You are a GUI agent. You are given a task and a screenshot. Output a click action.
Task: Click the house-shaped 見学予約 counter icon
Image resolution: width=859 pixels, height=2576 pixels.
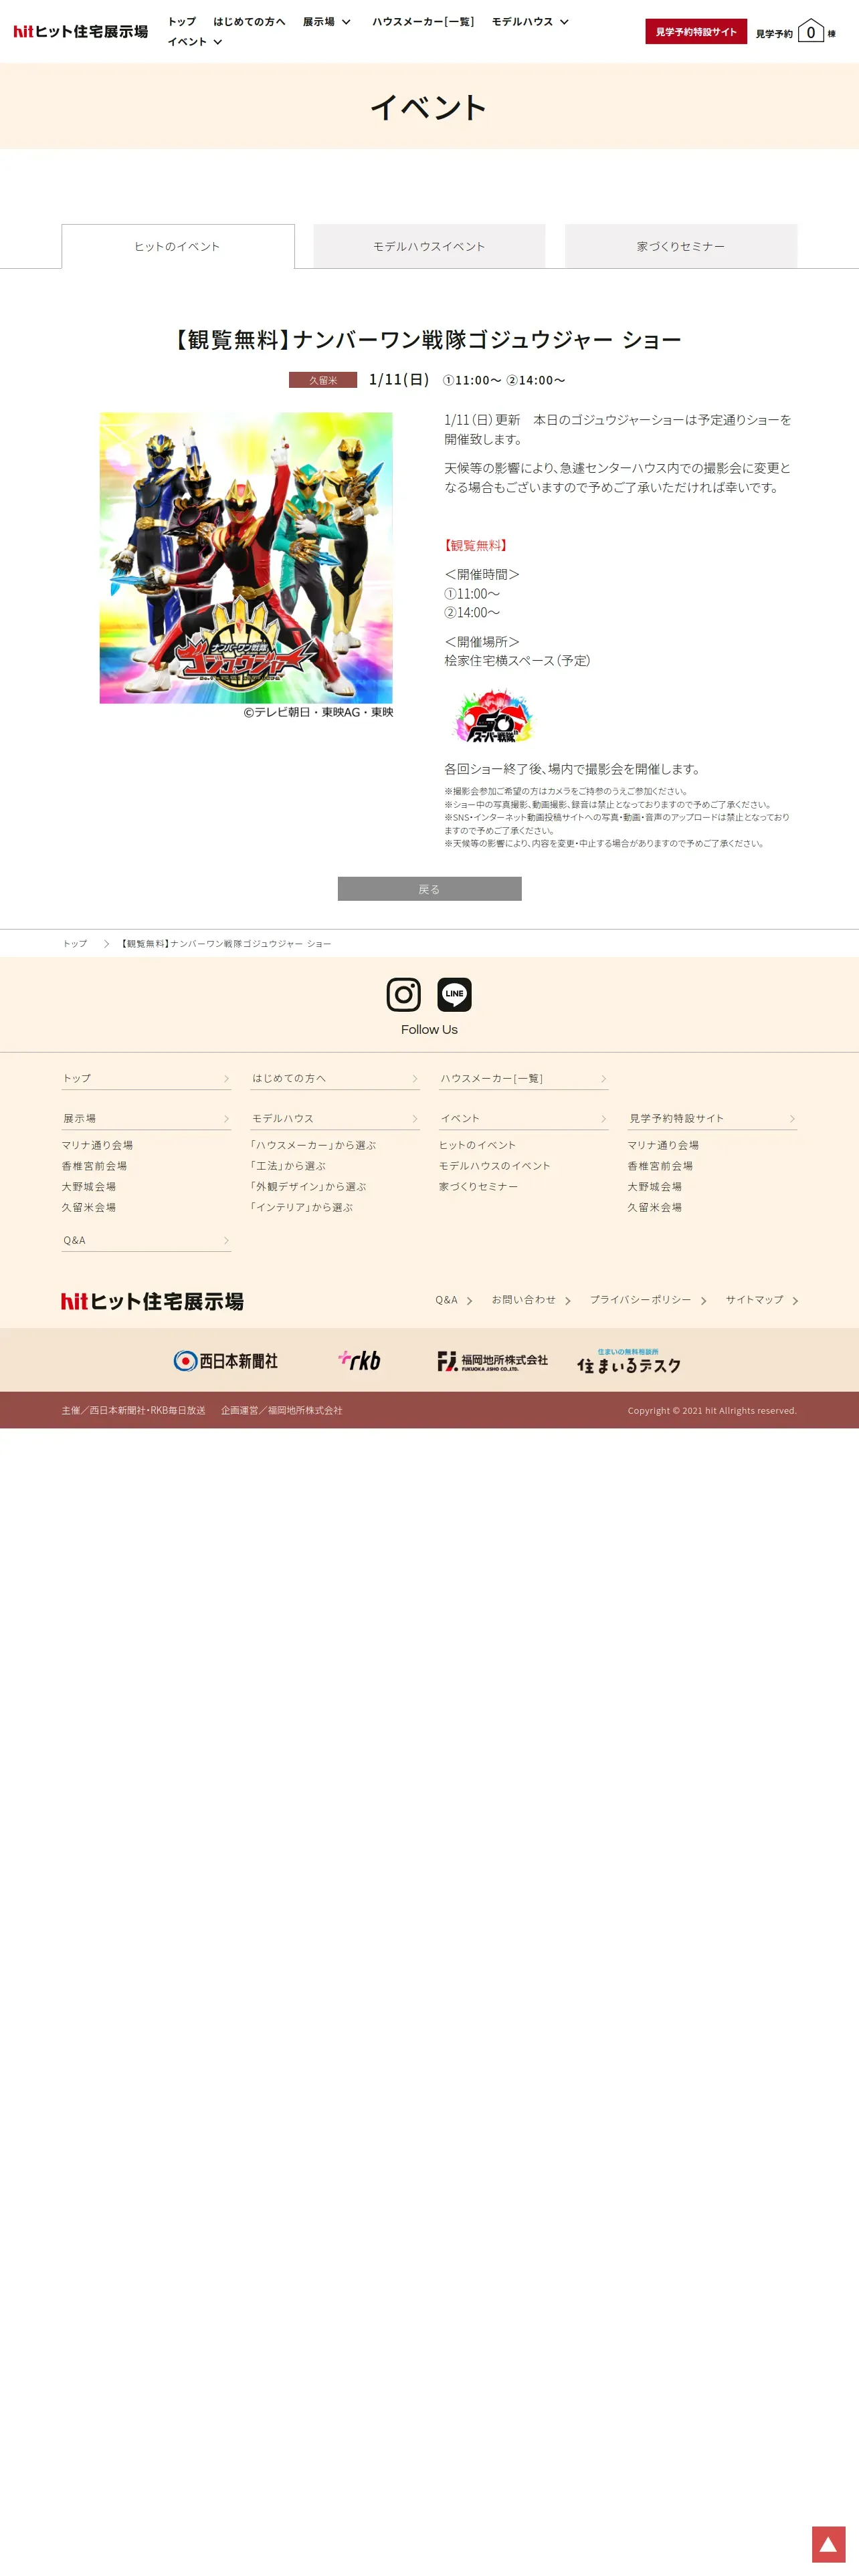pos(811,31)
